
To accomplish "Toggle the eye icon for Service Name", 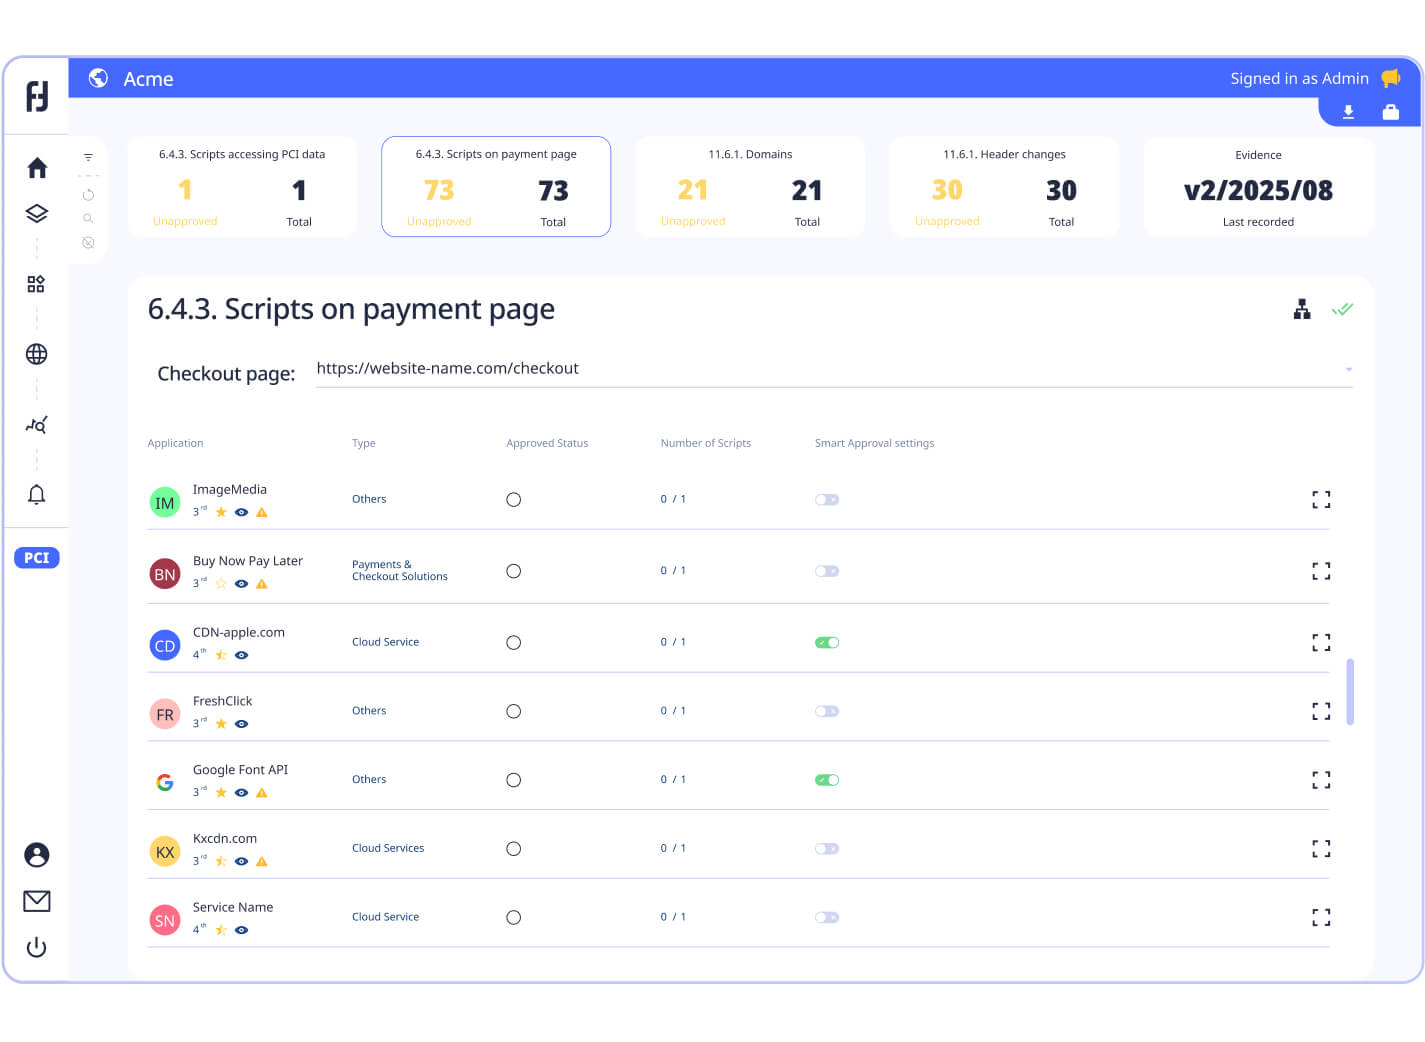I will (x=241, y=930).
